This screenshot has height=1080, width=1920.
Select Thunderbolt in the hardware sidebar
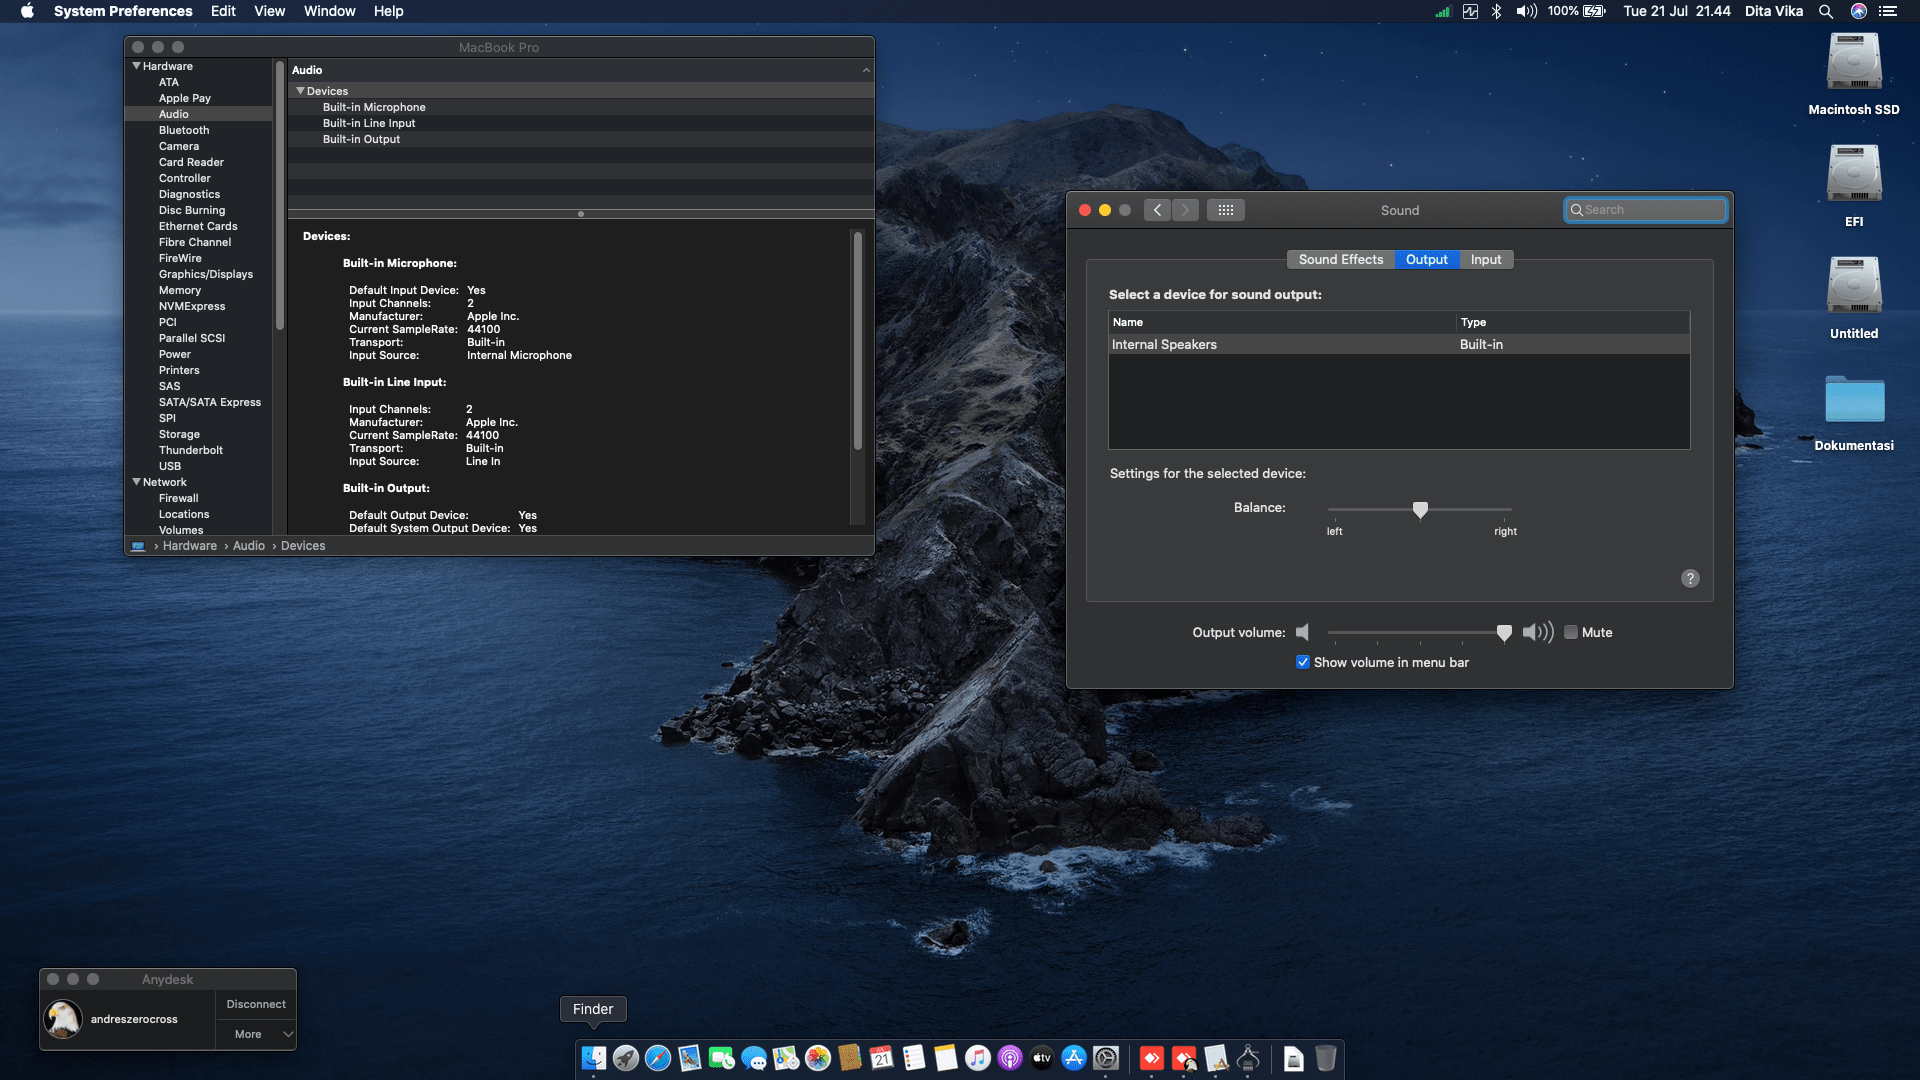(191, 450)
